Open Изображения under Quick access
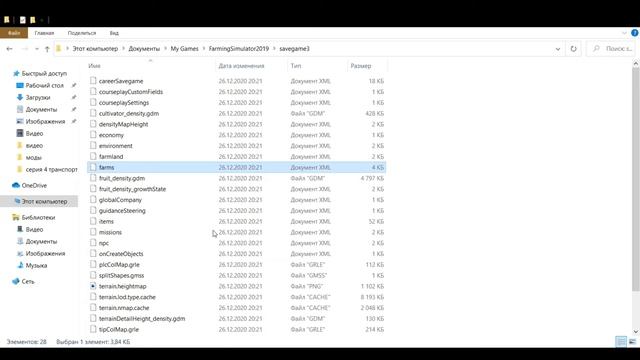This screenshot has height=360, width=640. [45, 121]
